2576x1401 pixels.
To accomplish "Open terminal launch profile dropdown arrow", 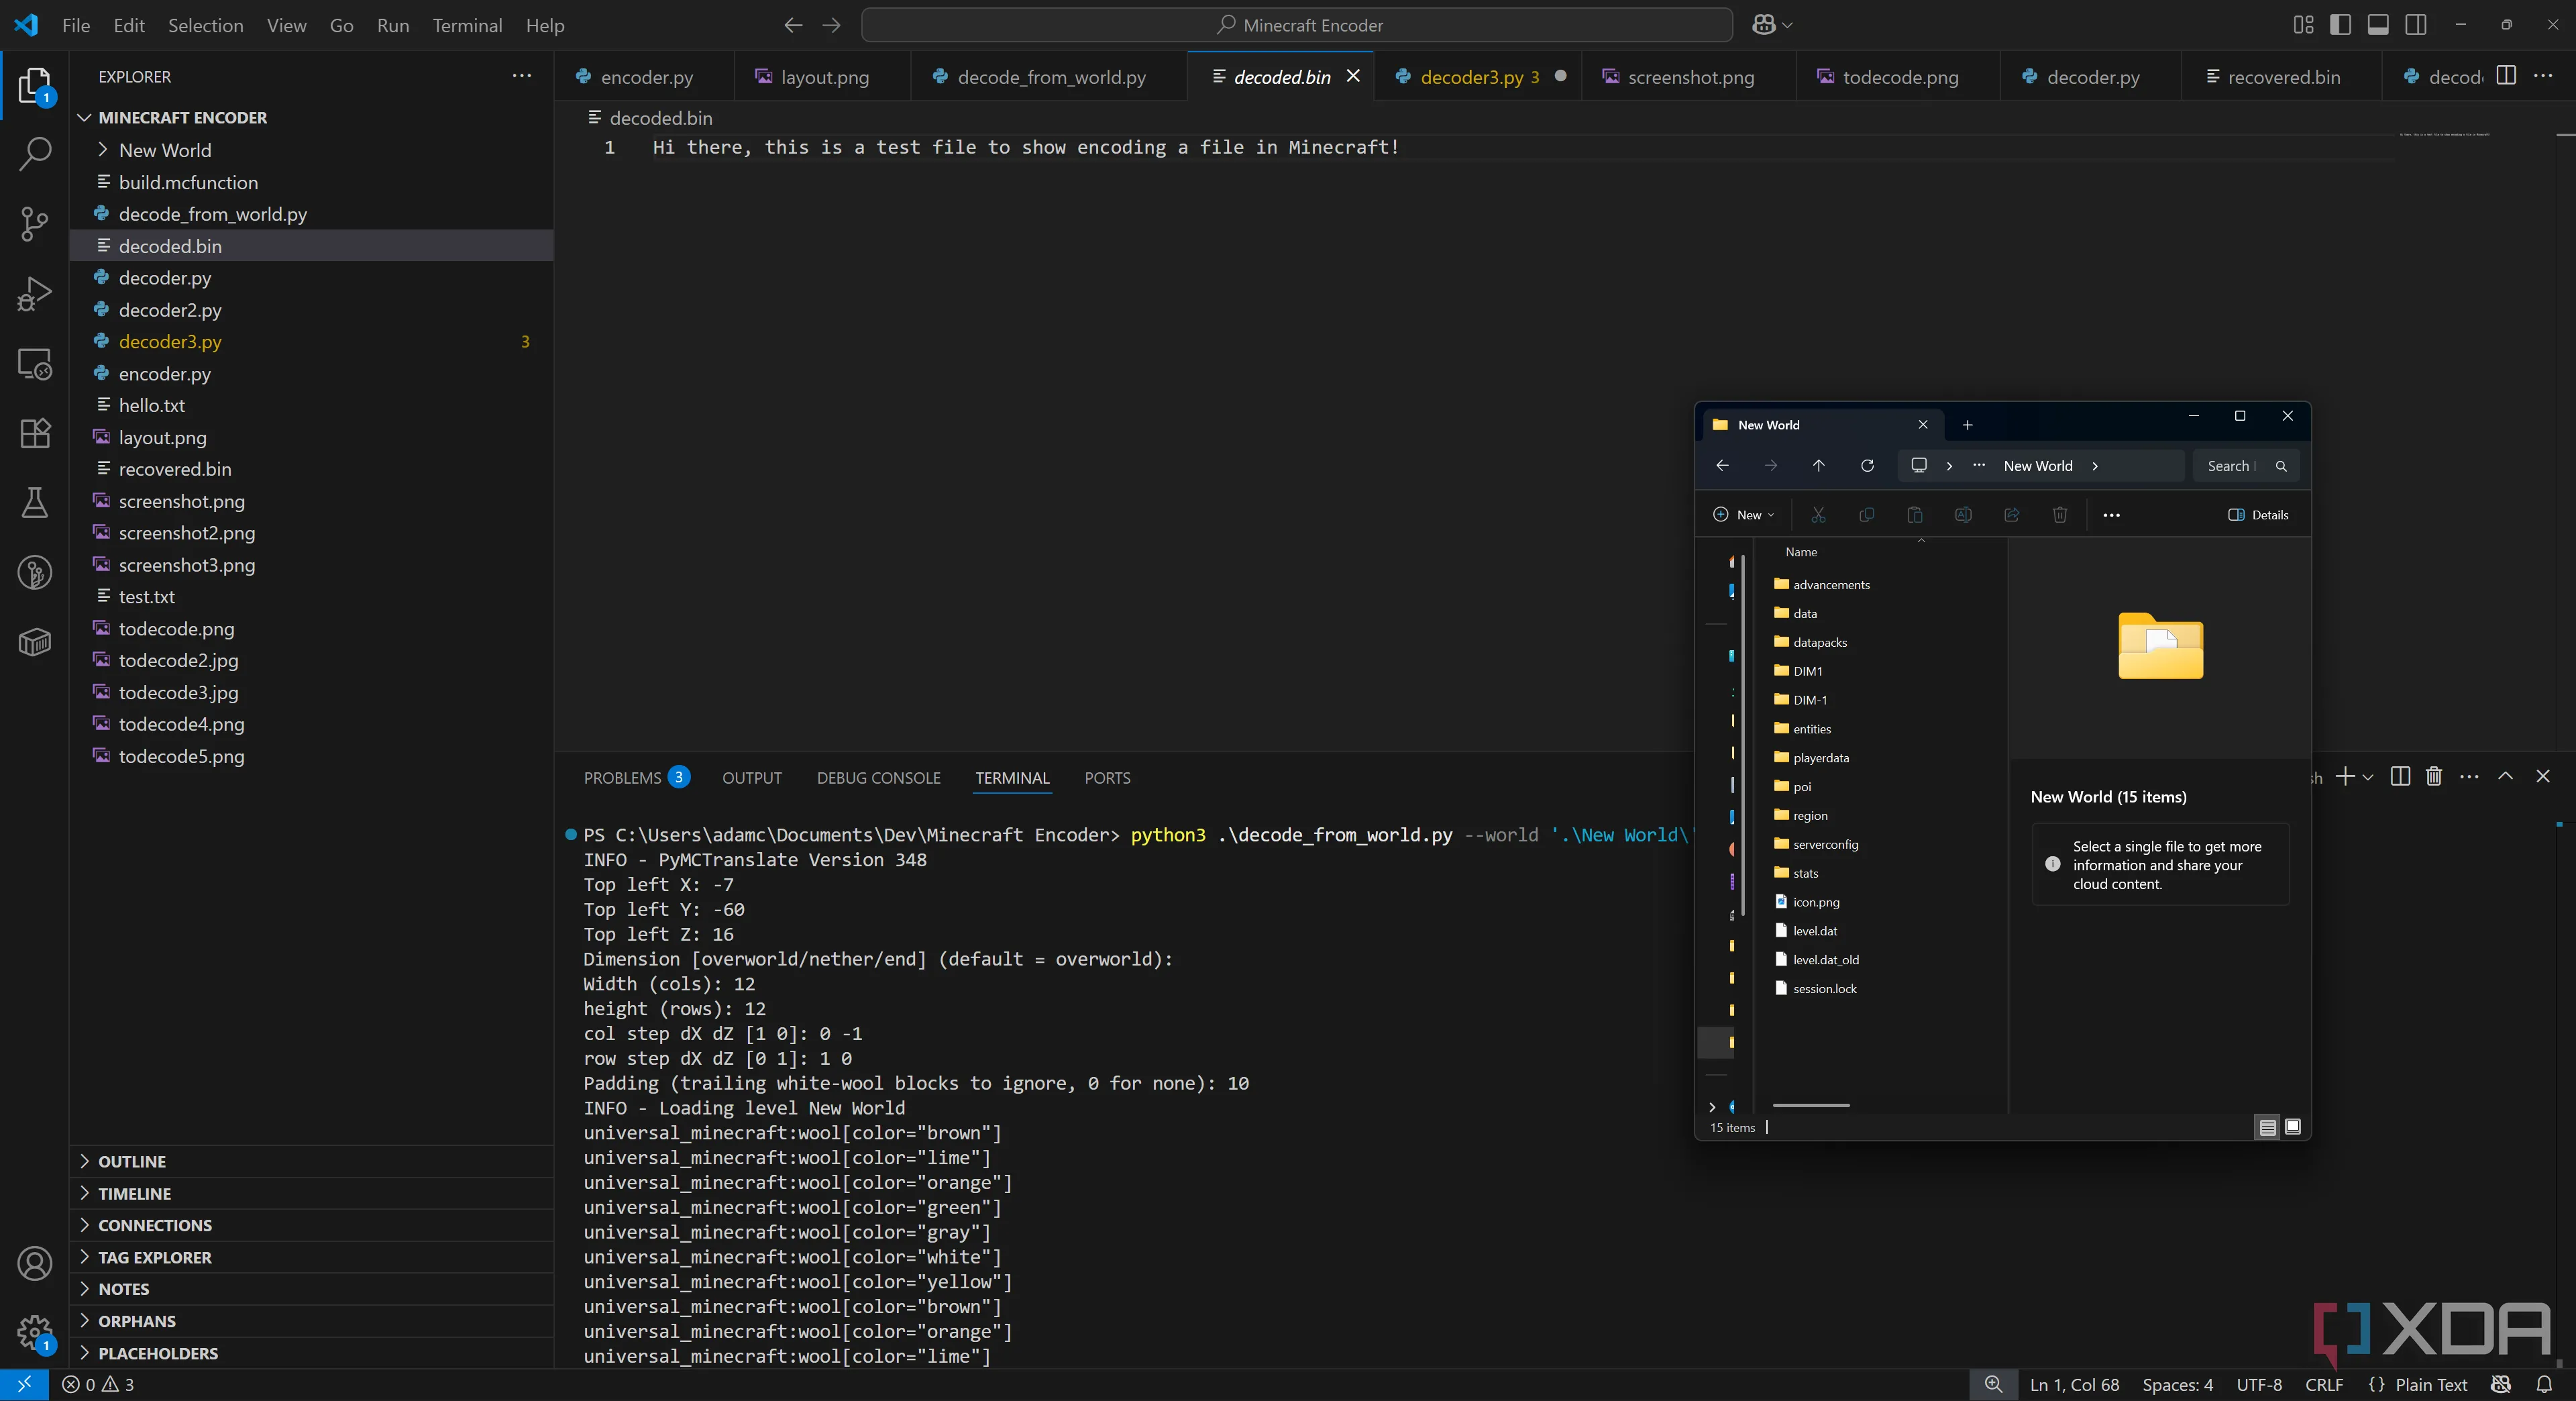I will pyautogui.click(x=2368, y=777).
